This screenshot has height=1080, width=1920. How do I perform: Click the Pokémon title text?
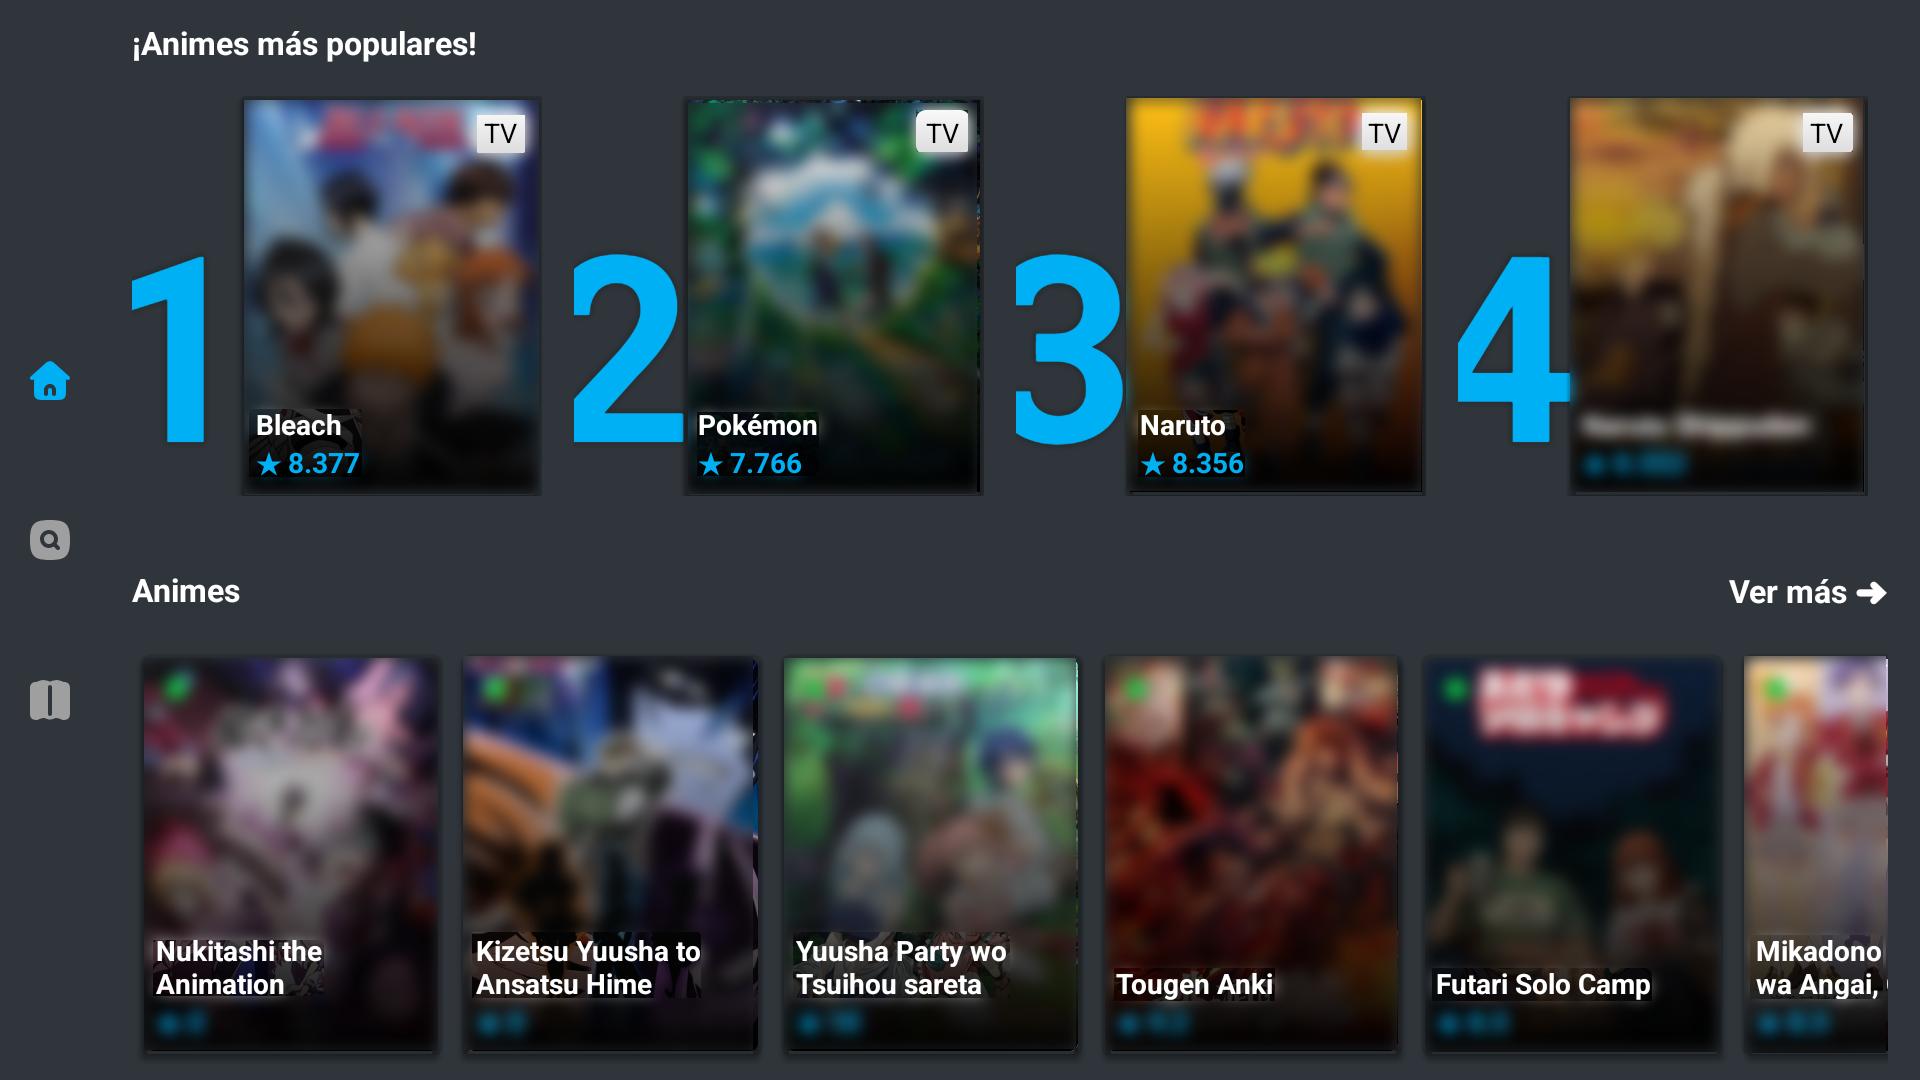757,426
